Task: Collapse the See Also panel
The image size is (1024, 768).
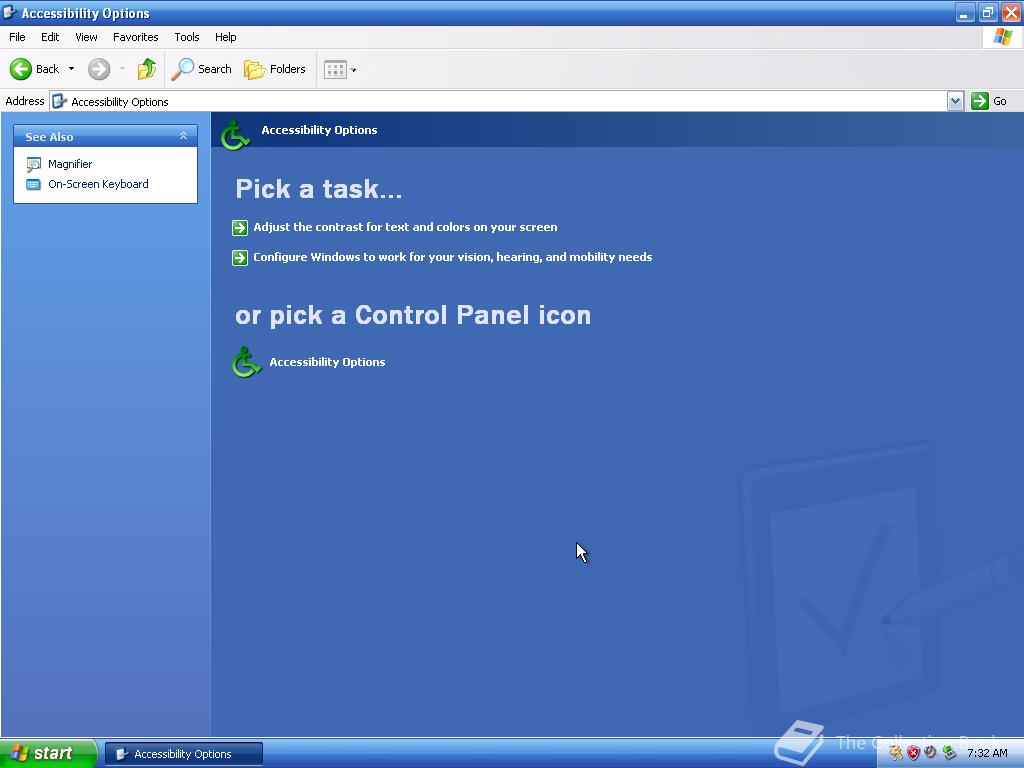Action: 184,136
